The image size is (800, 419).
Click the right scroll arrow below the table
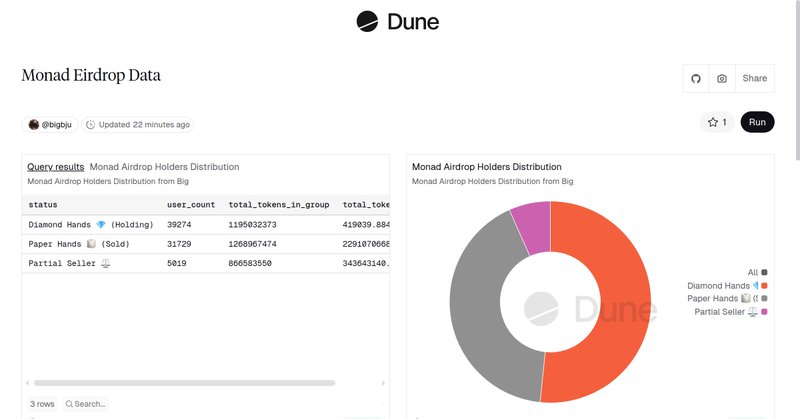pyautogui.click(x=383, y=383)
